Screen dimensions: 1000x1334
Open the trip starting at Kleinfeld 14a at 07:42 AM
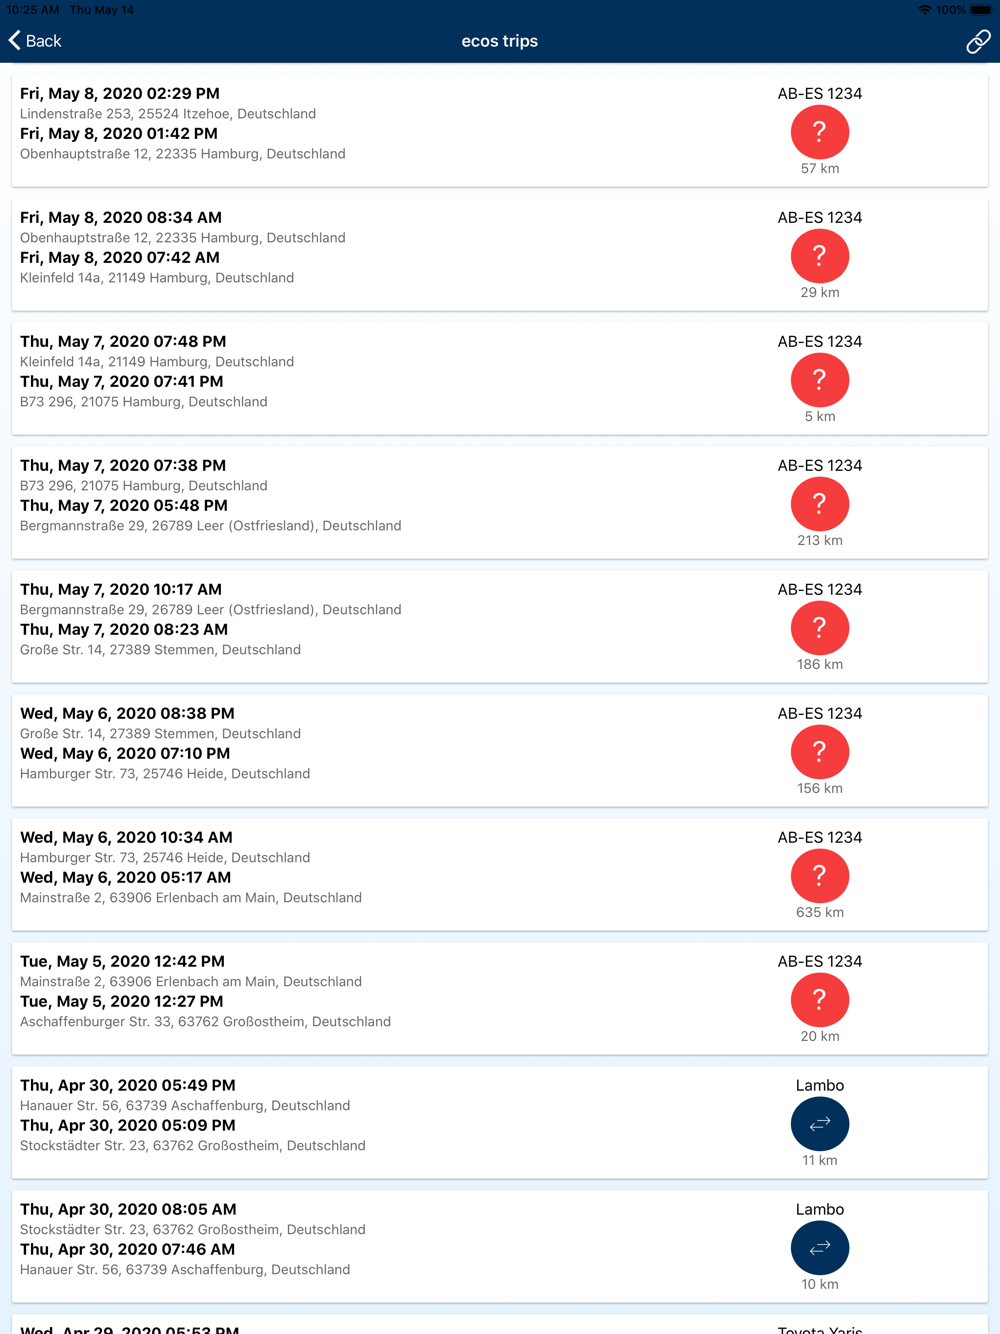pyautogui.click(x=500, y=254)
